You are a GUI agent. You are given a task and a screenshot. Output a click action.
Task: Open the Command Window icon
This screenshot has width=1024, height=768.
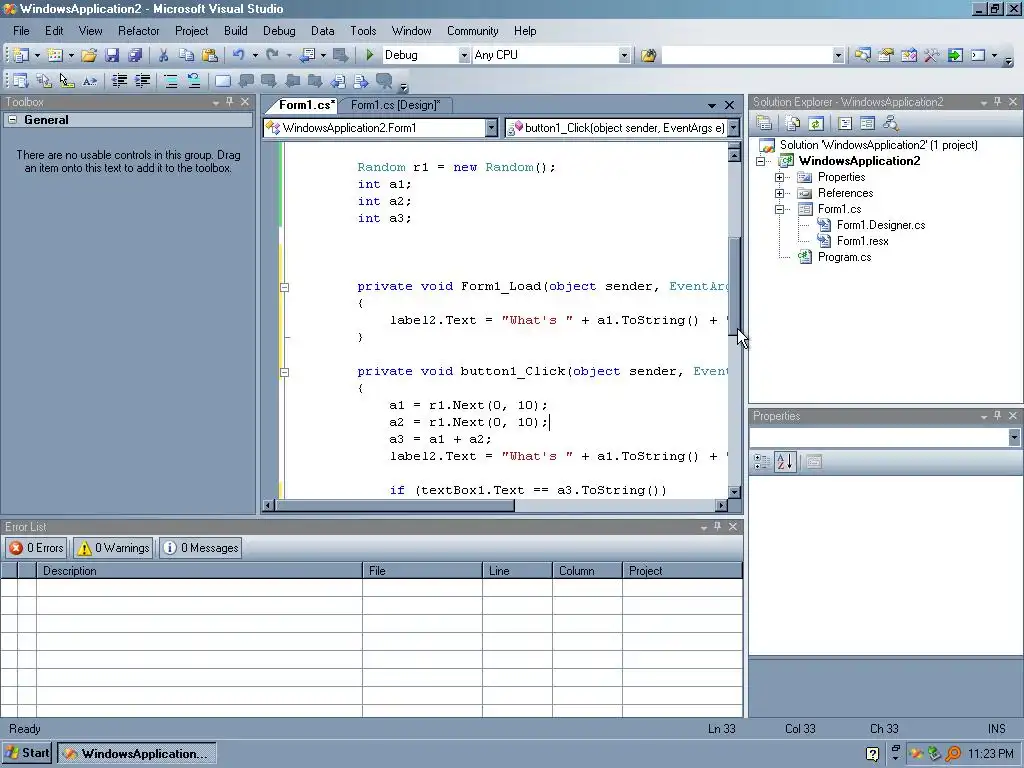coord(978,56)
